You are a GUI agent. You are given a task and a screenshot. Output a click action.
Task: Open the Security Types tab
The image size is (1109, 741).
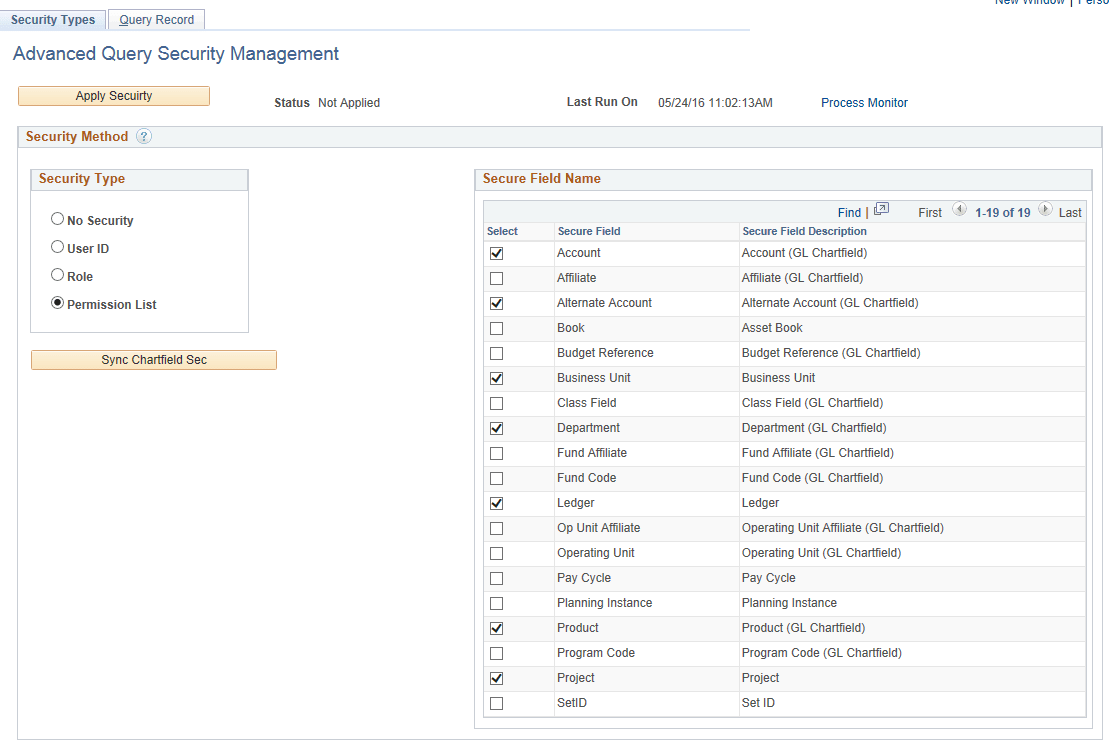click(x=53, y=19)
